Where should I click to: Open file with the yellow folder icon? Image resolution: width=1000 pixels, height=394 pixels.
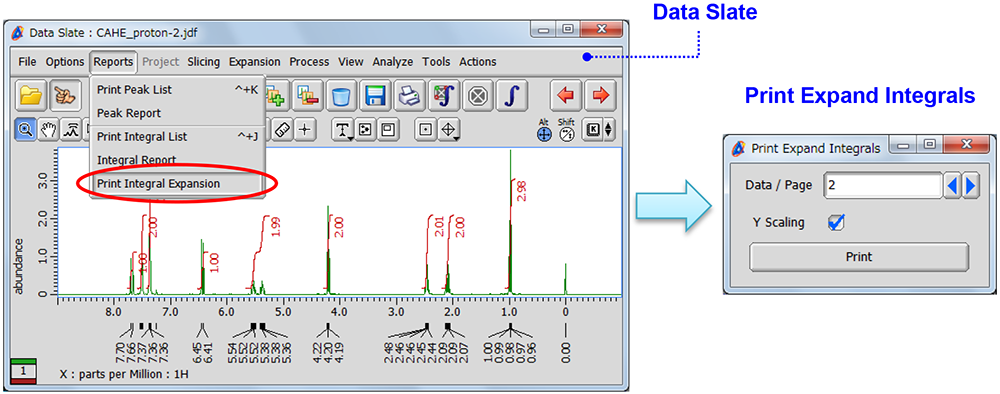tap(31, 96)
